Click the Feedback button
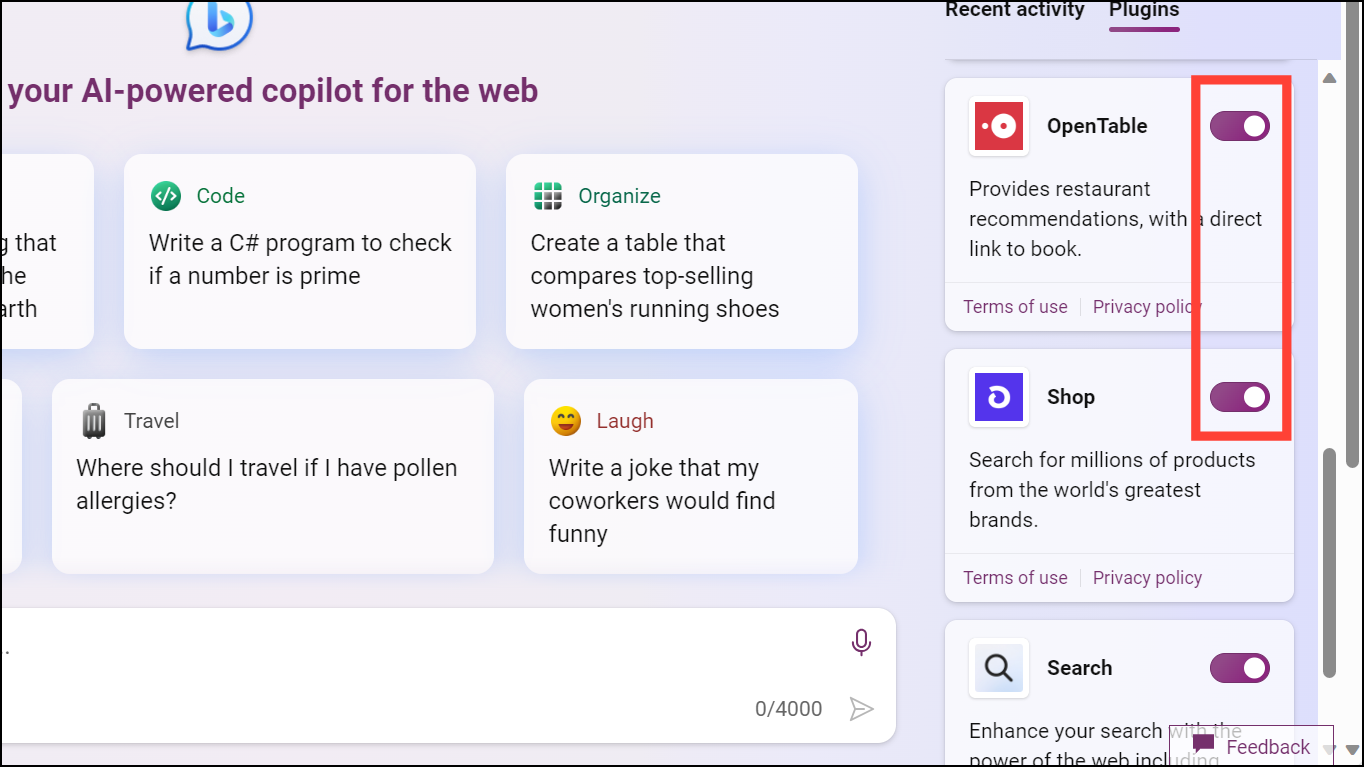The width and height of the screenshot is (1364, 767). tap(1251, 746)
